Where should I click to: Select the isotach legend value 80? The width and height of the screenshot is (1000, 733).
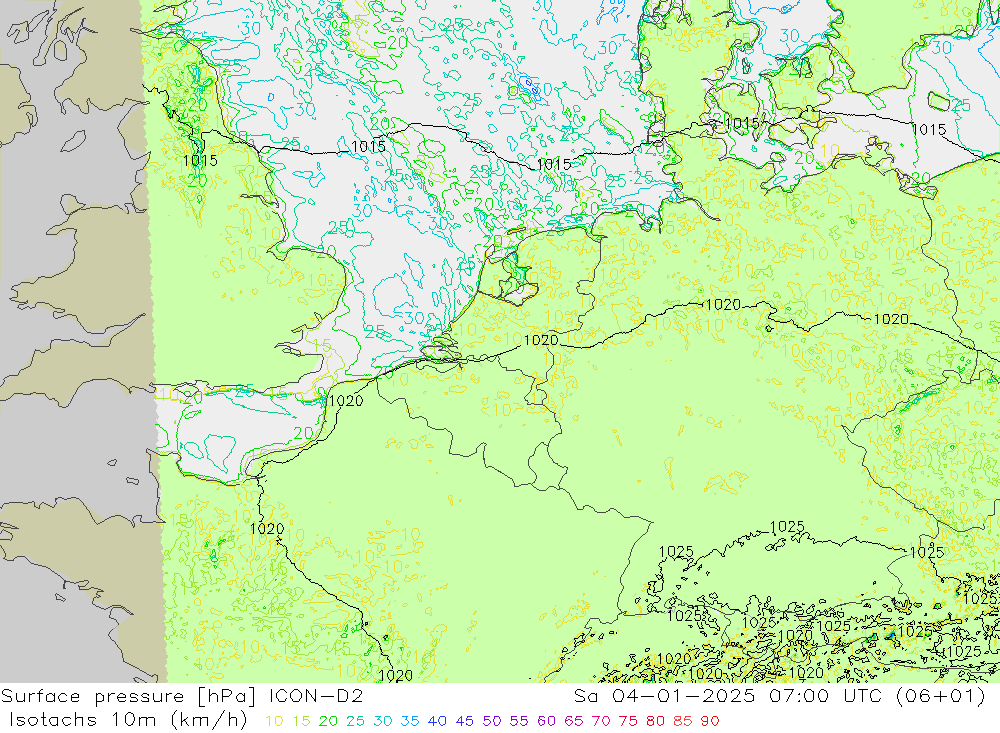(x=655, y=722)
